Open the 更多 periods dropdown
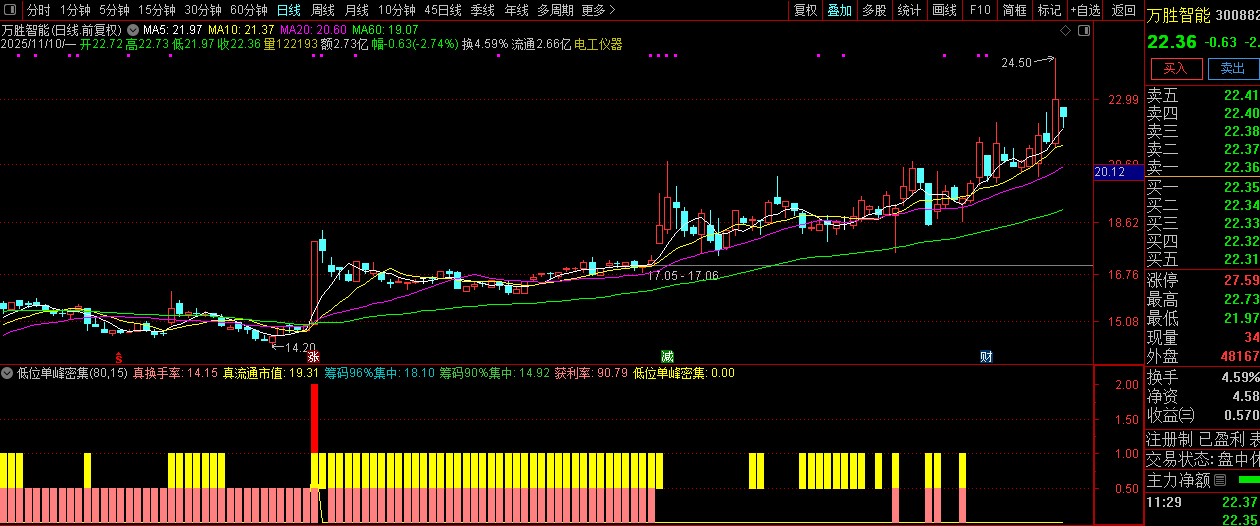This screenshot has width=1260, height=526. (x=598, y=10)
